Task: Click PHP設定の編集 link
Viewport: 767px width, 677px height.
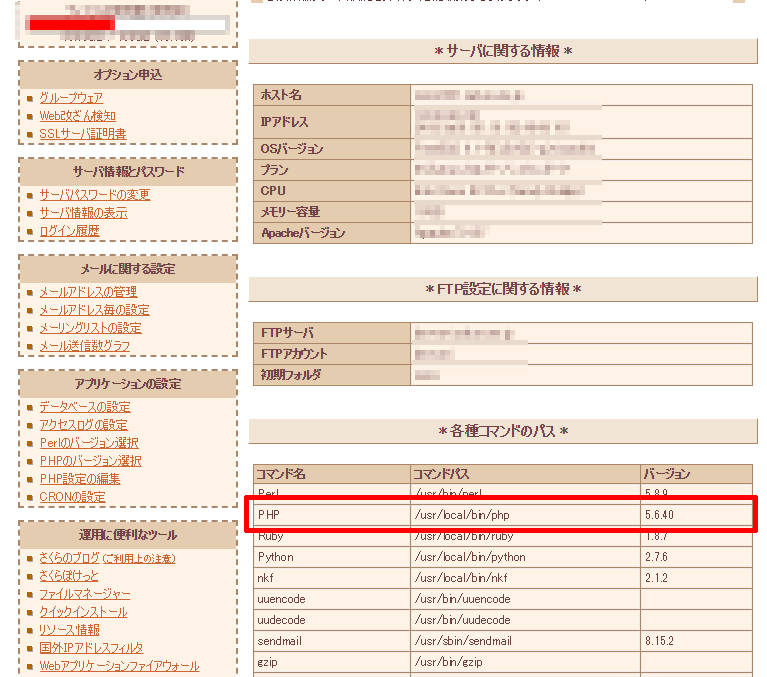Action: point(79,479)
